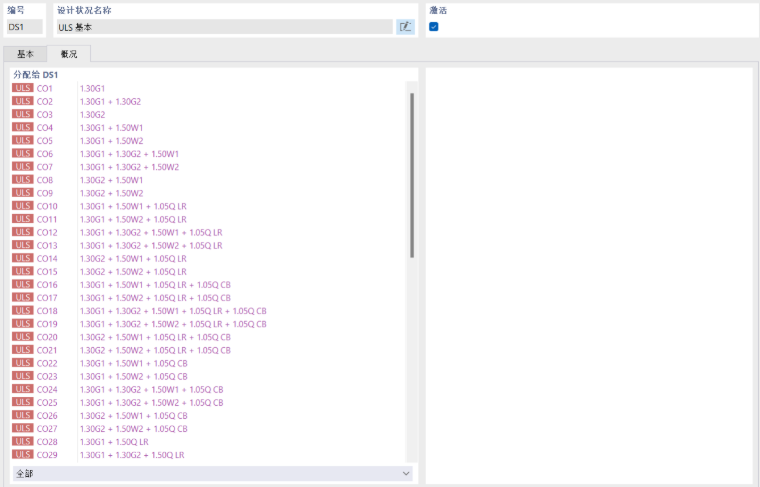Click the ULS badge next to CO1
This screenshot has height=487, width=760.
coord(23,88)
